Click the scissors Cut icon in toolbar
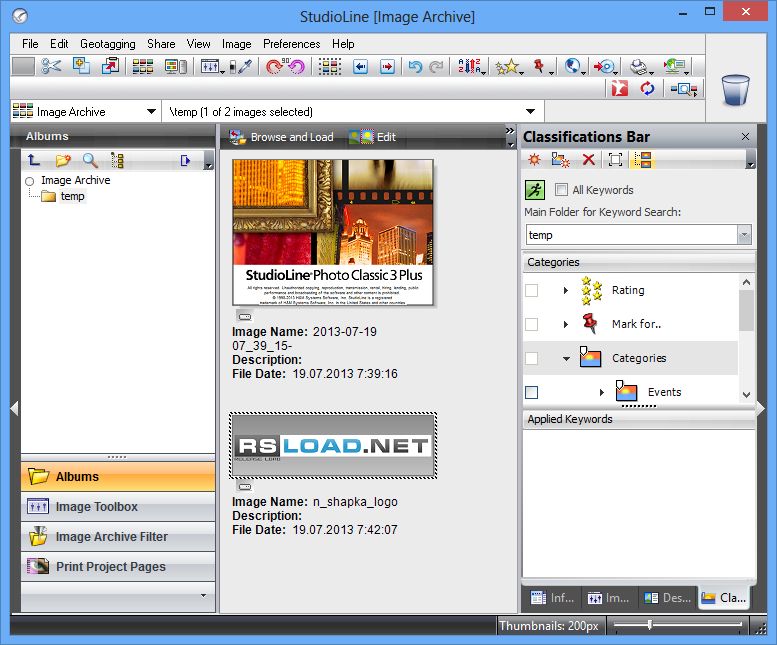The image size is (777, 645). point(51,66)
